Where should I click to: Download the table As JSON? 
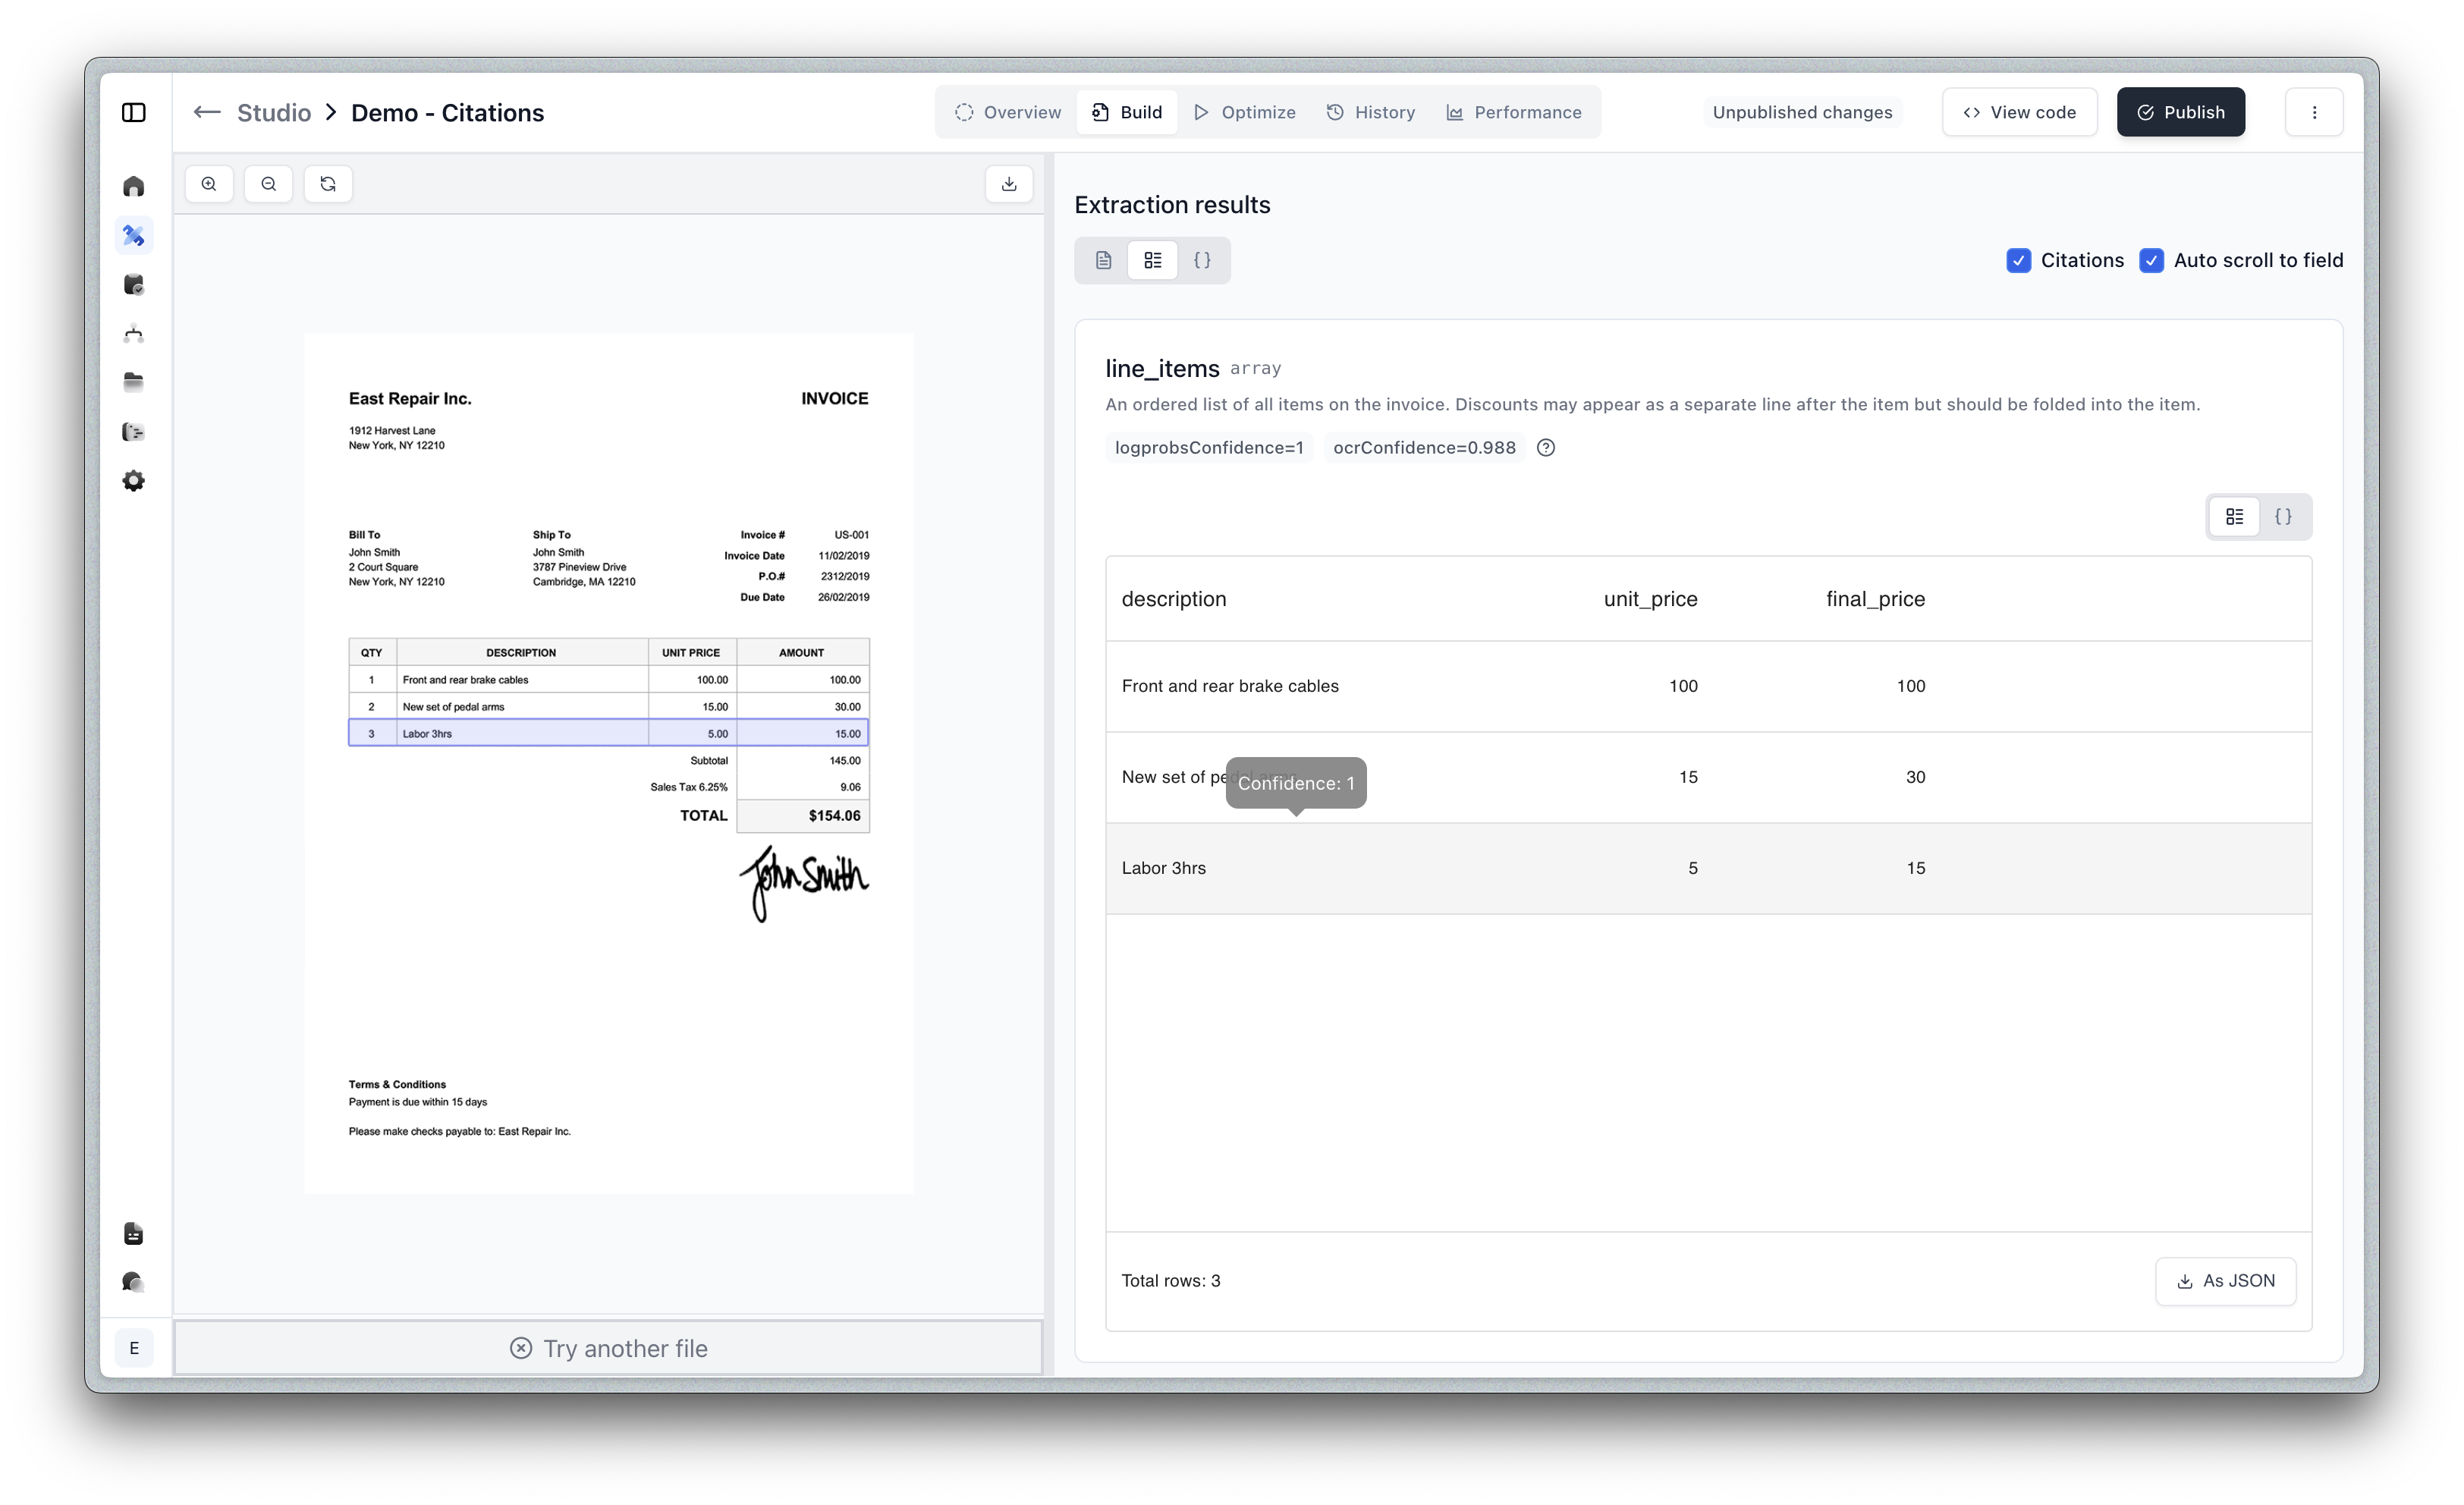(x=2225, y=1281)
